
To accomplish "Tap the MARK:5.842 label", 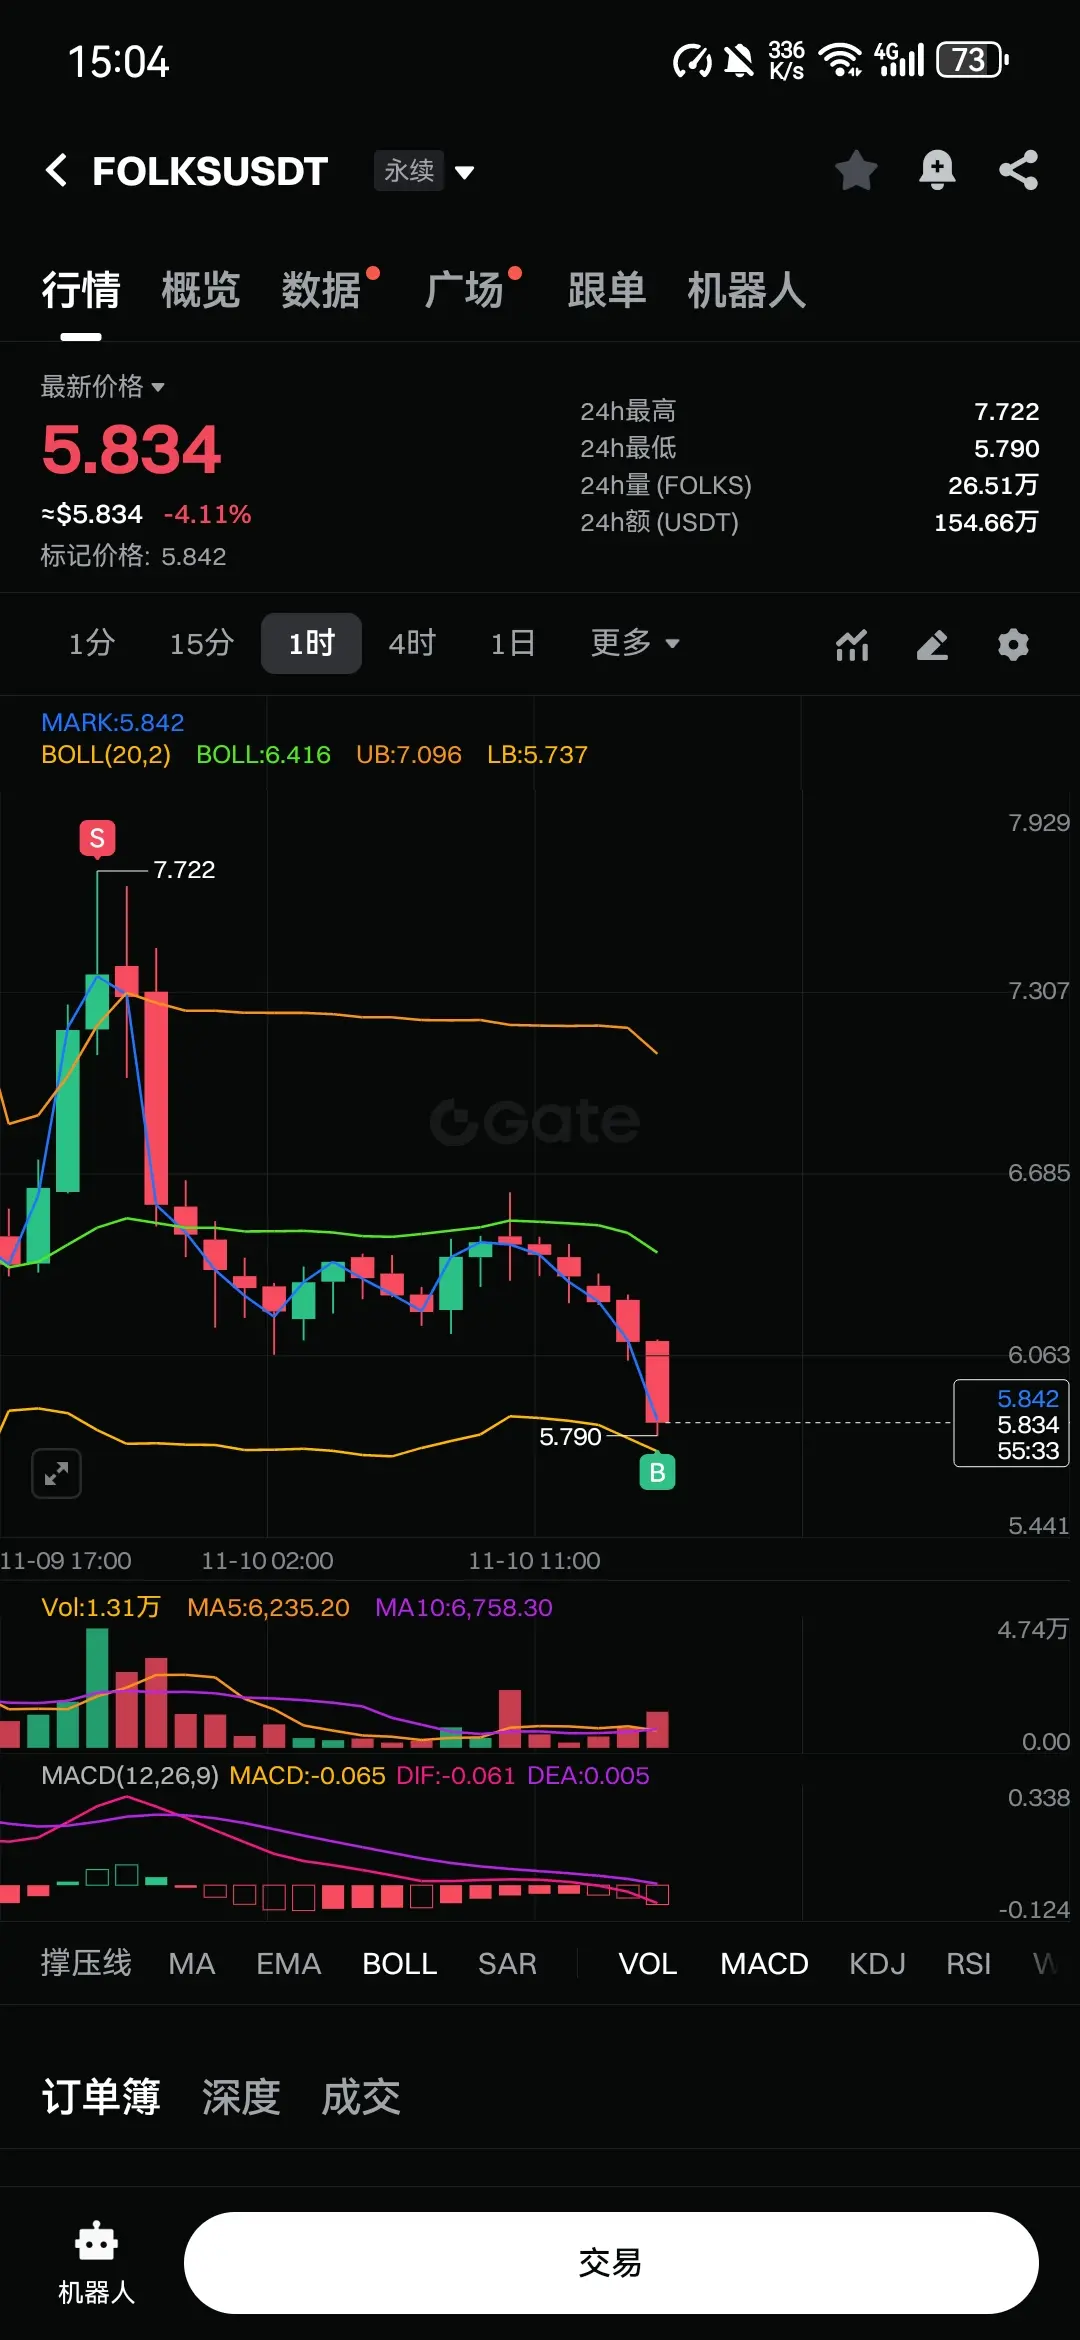I will tap(113, 722).
